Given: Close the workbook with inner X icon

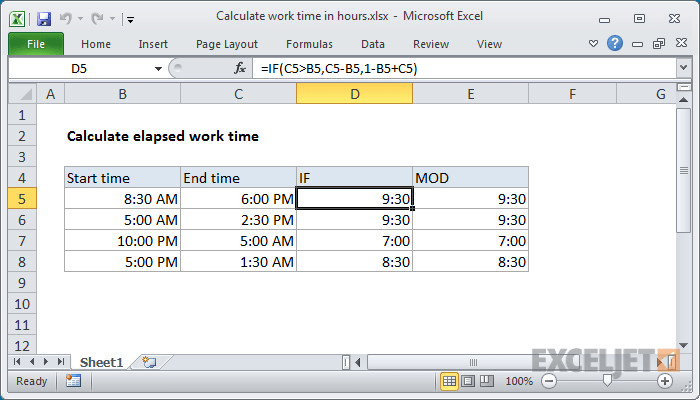Looking at the screenshot, I should click(681, 43).
